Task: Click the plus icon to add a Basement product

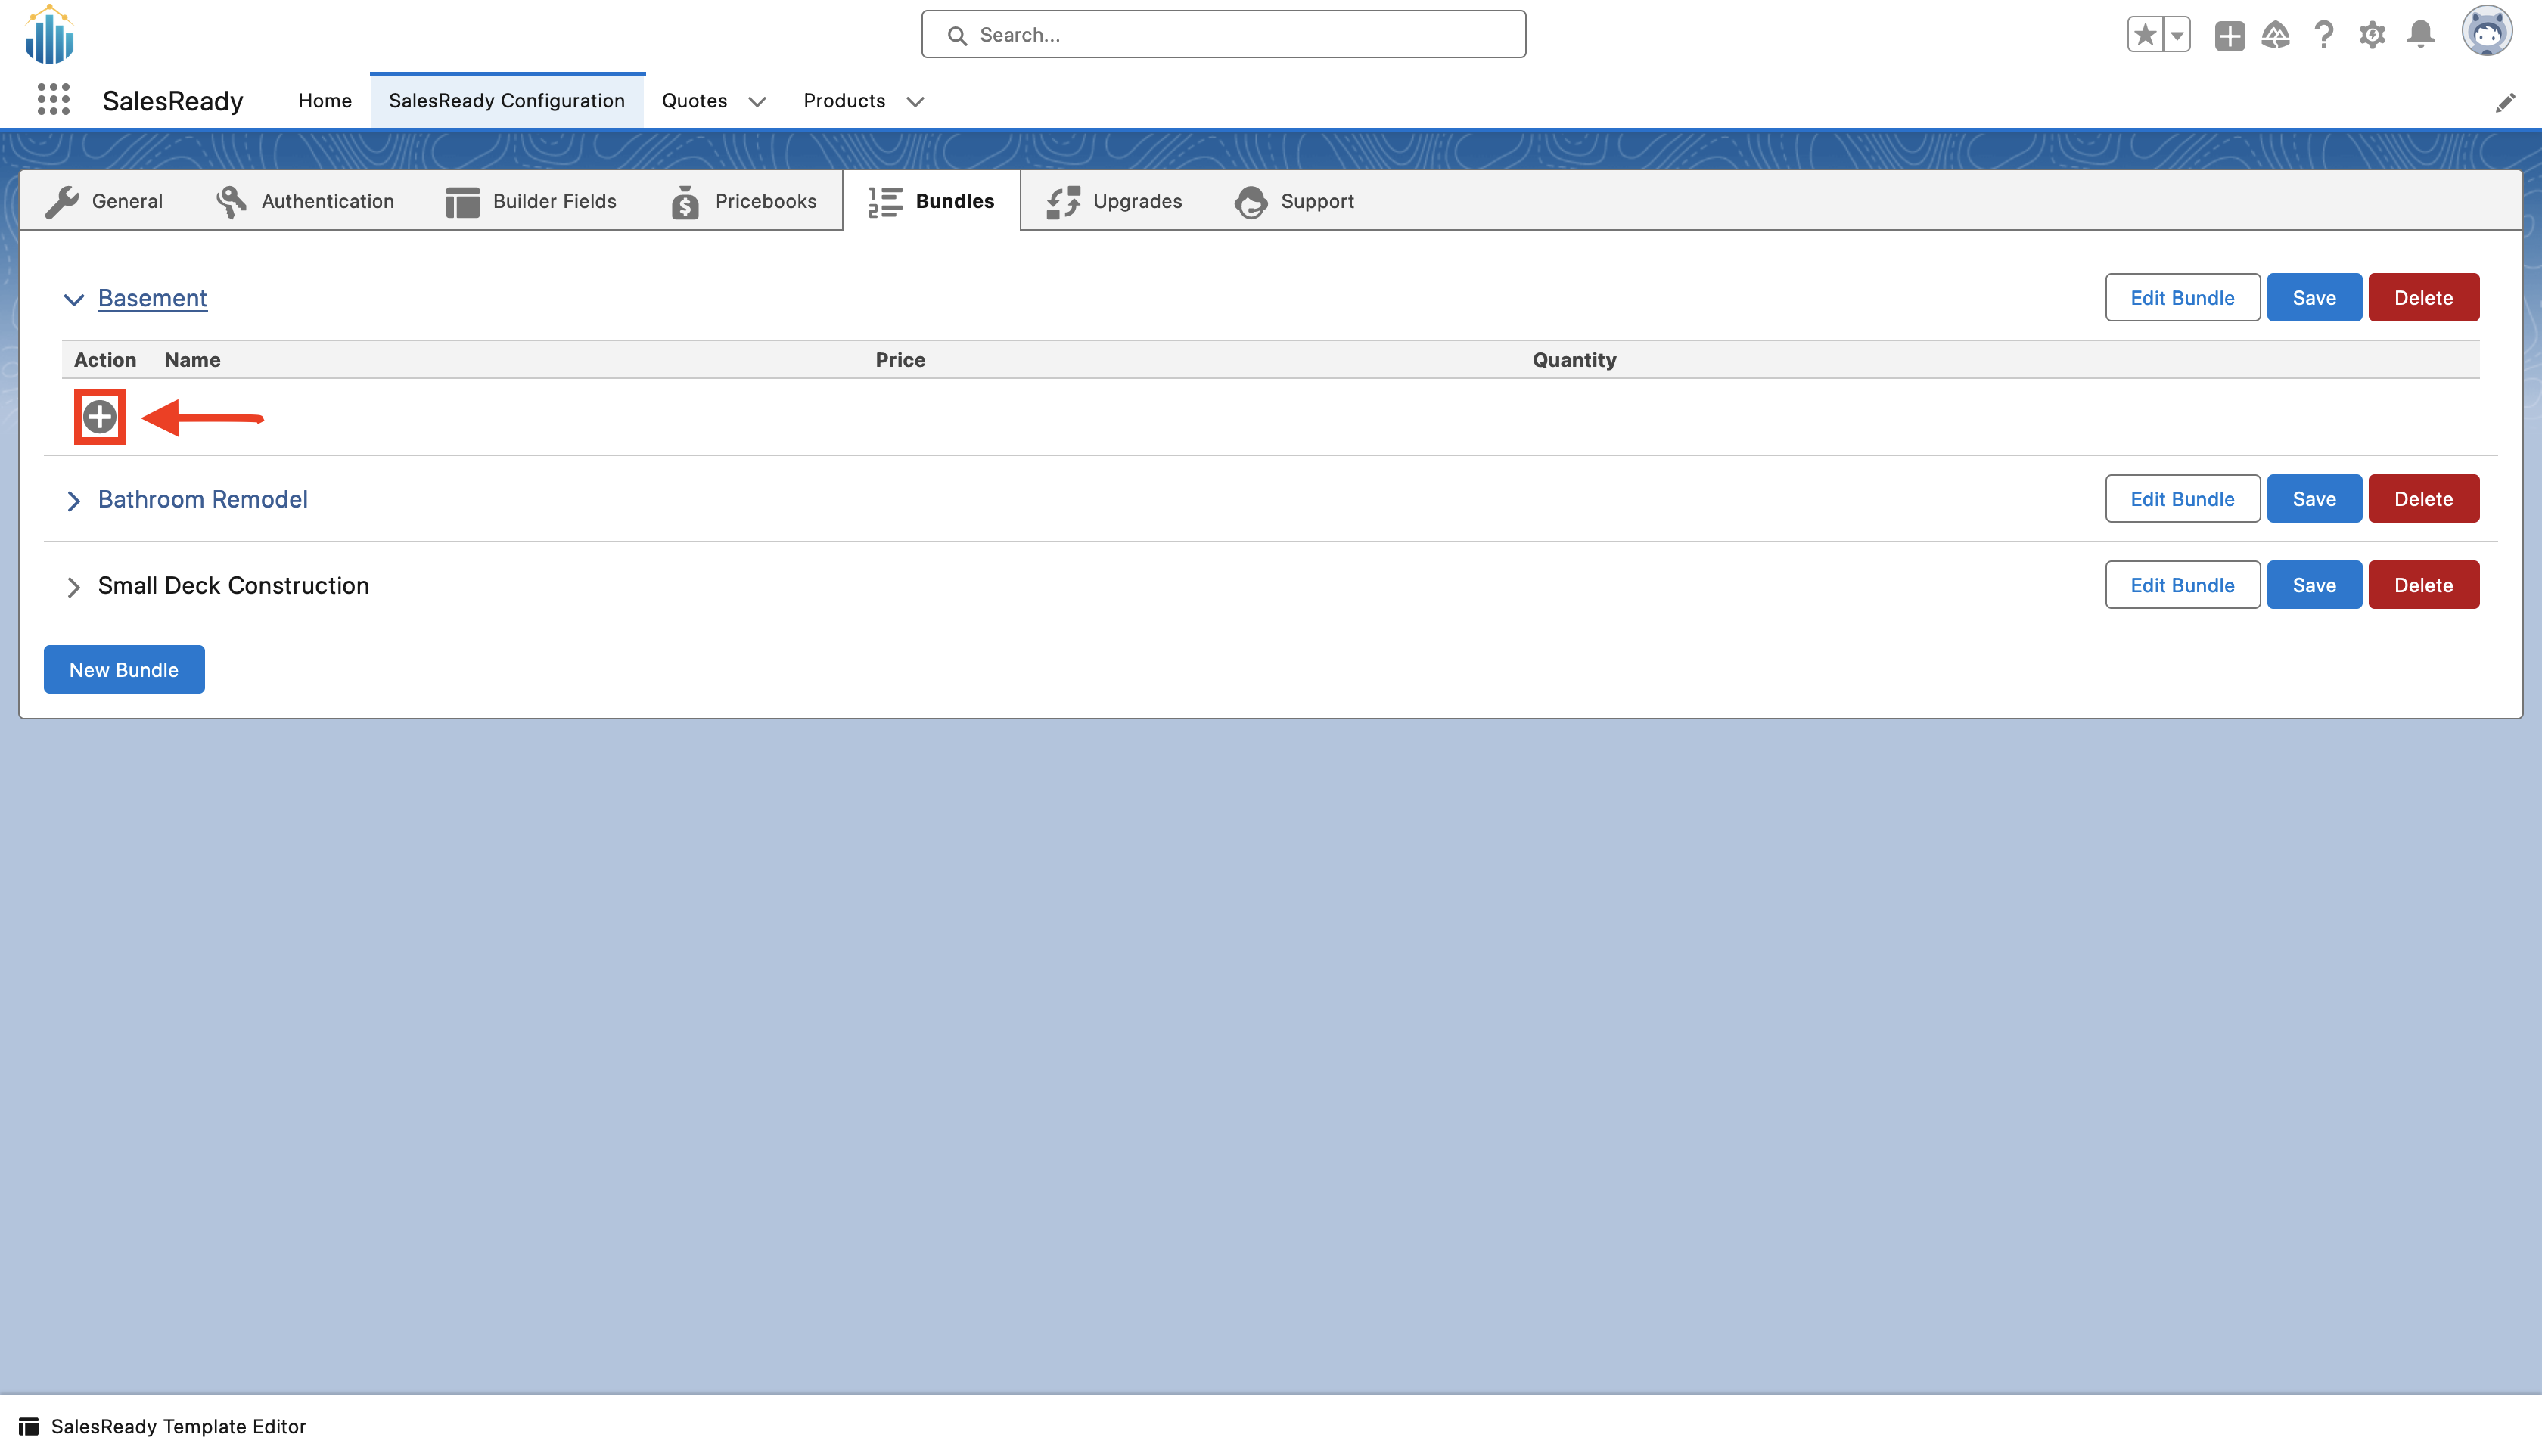Action: point(99,416)
